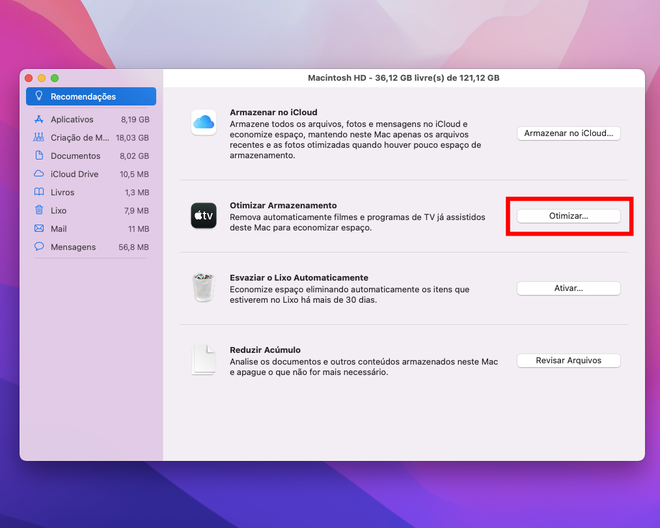Close the storage window with red button
The height and width of the screenshot is (528, 660).
coord(29,78)
